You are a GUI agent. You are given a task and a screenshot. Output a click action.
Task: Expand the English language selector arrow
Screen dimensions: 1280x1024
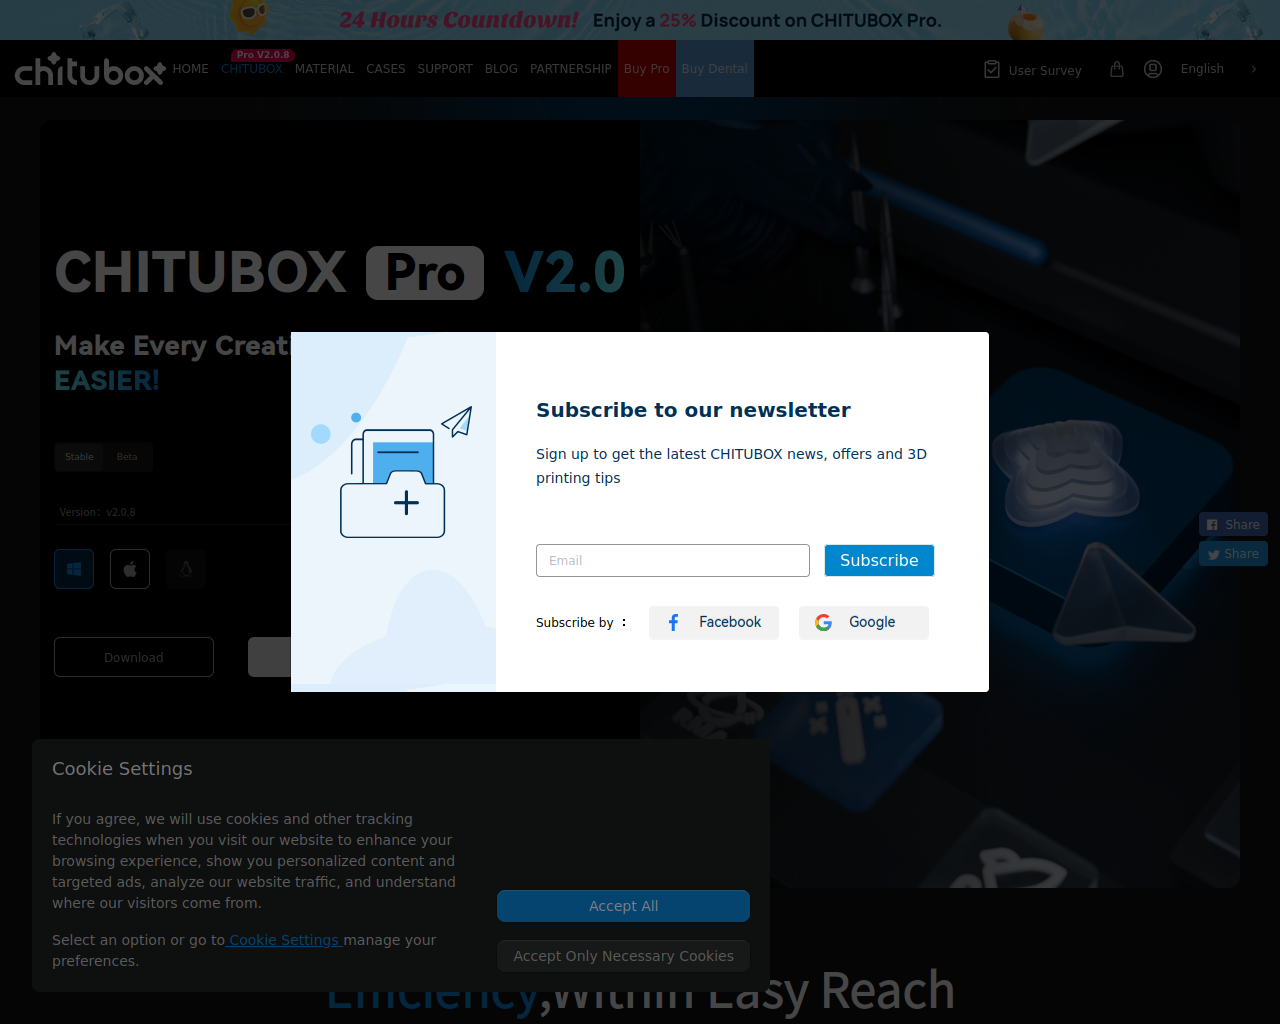[1254, 69]
